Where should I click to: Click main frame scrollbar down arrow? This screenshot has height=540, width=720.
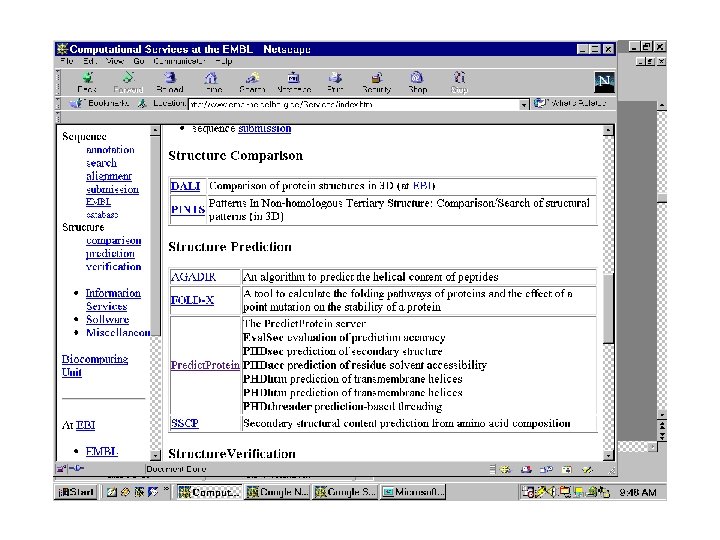608,456
